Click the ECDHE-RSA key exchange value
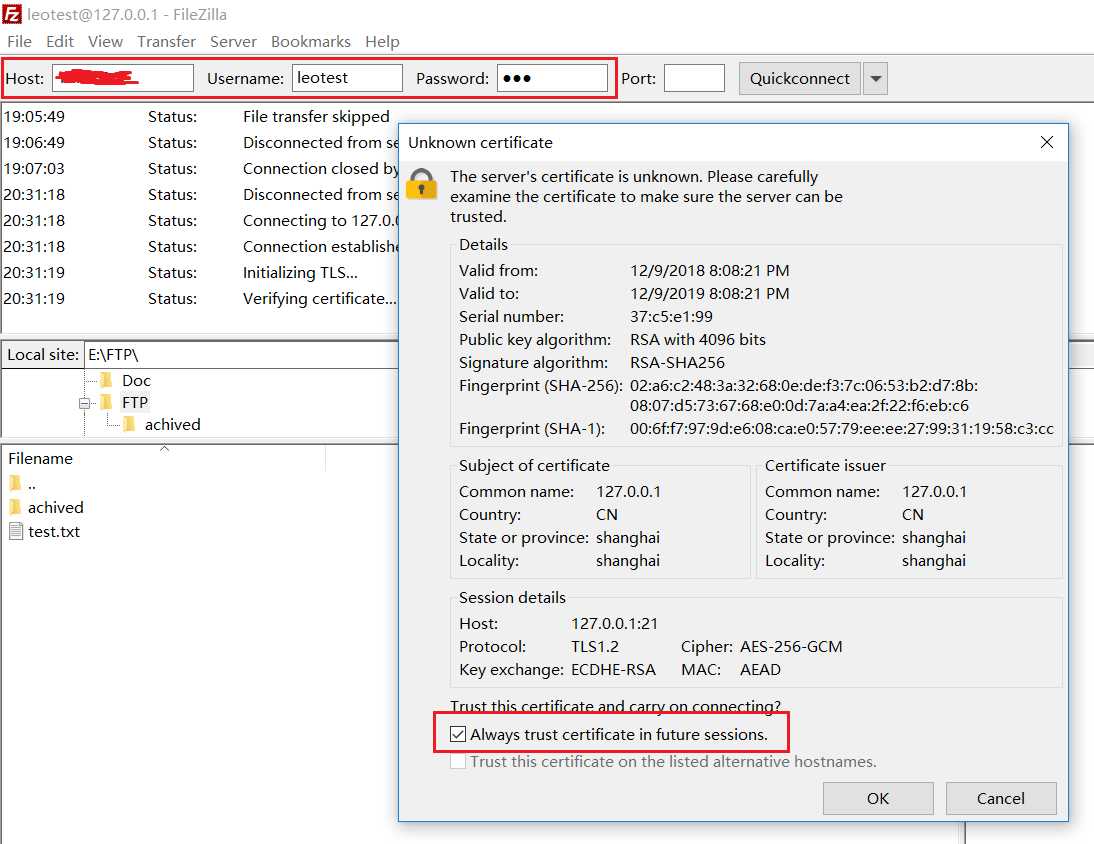 613,670
